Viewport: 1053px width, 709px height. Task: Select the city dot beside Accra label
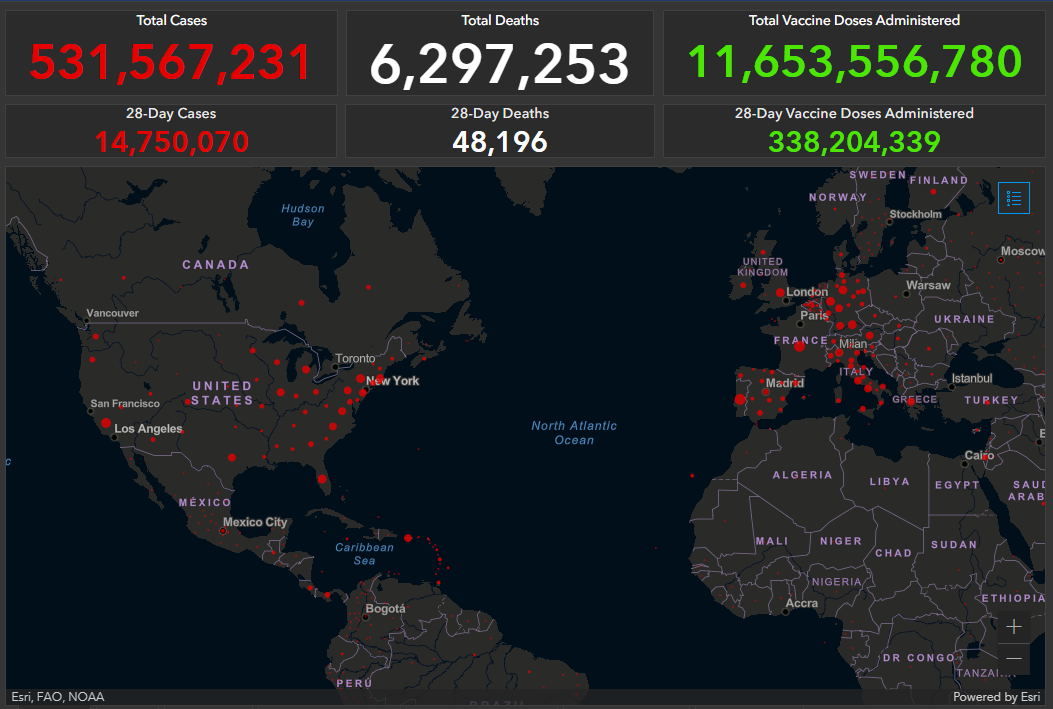click(x=787, y=611)
